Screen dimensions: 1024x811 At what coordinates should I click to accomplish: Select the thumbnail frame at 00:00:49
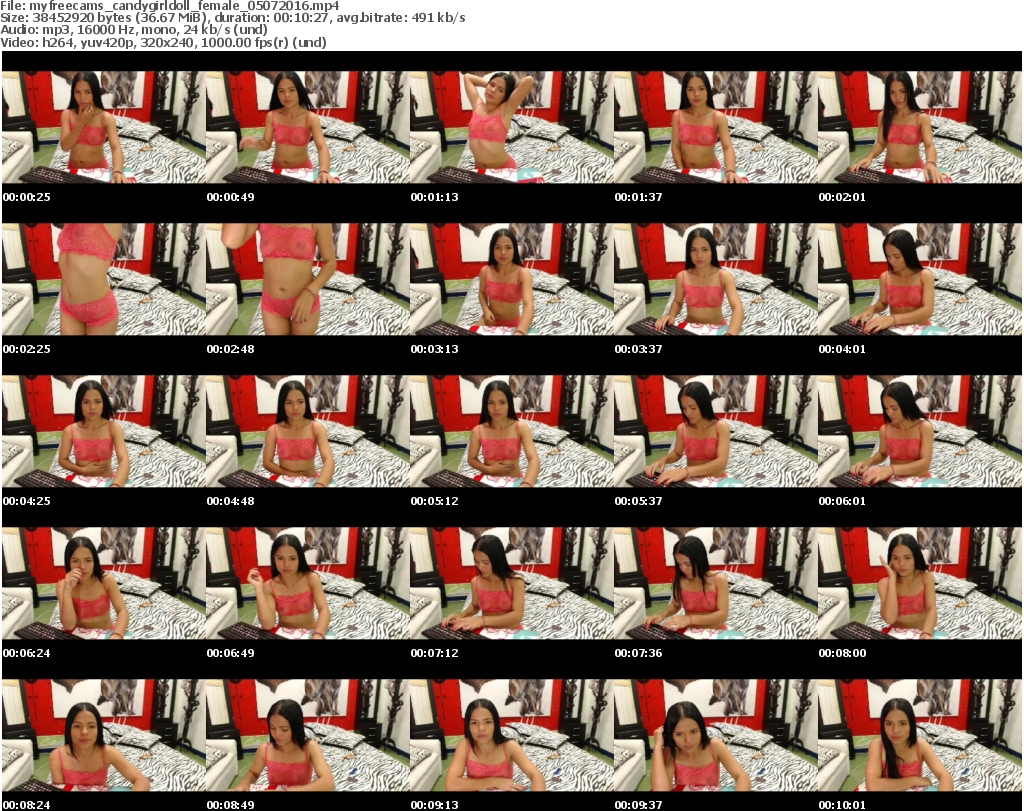click(x=308, y=127)
